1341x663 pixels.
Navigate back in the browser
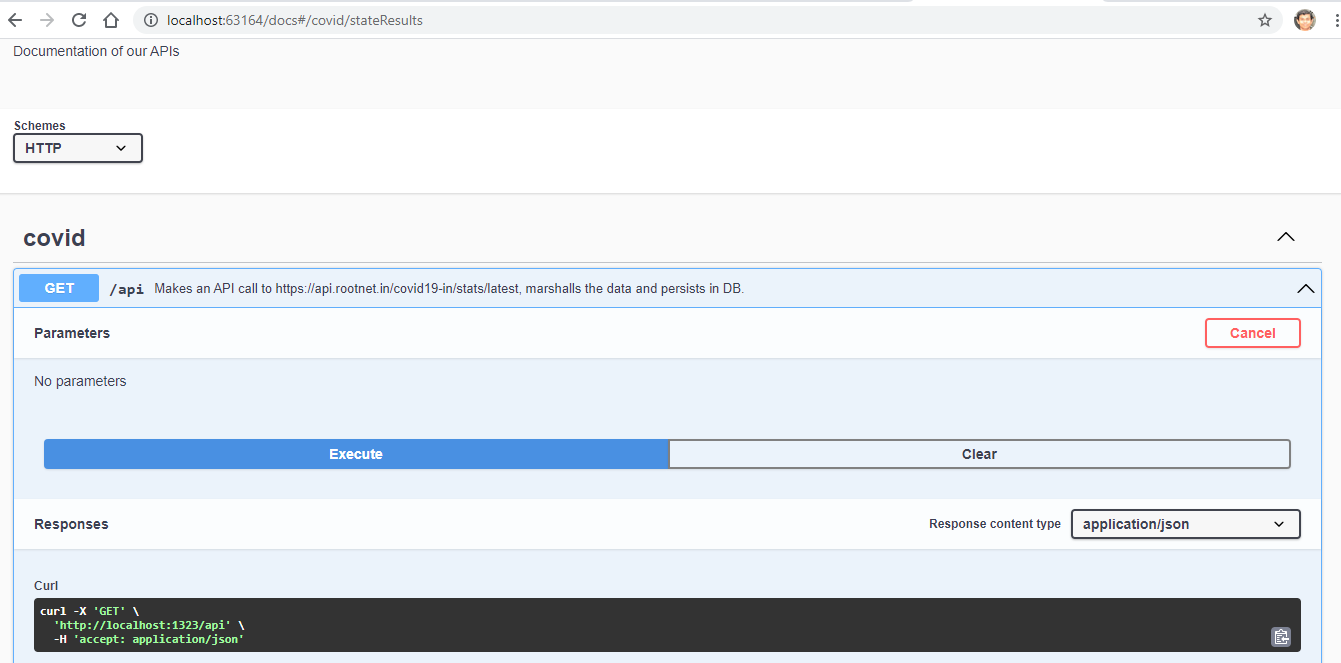[15, 19]
